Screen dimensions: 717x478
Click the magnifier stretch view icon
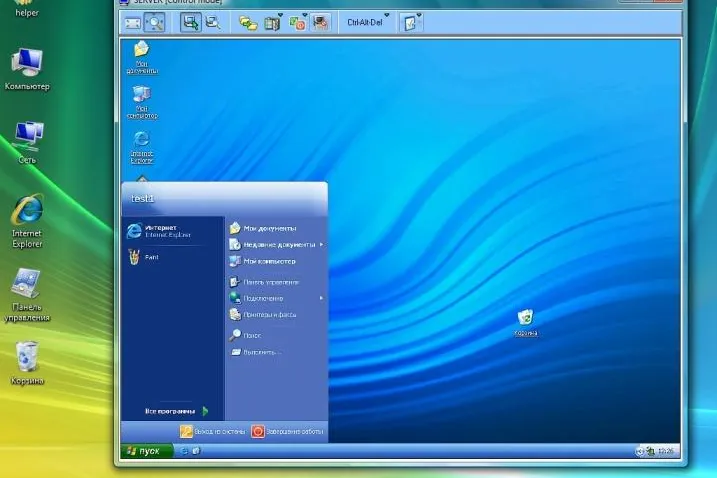[155, 22]
